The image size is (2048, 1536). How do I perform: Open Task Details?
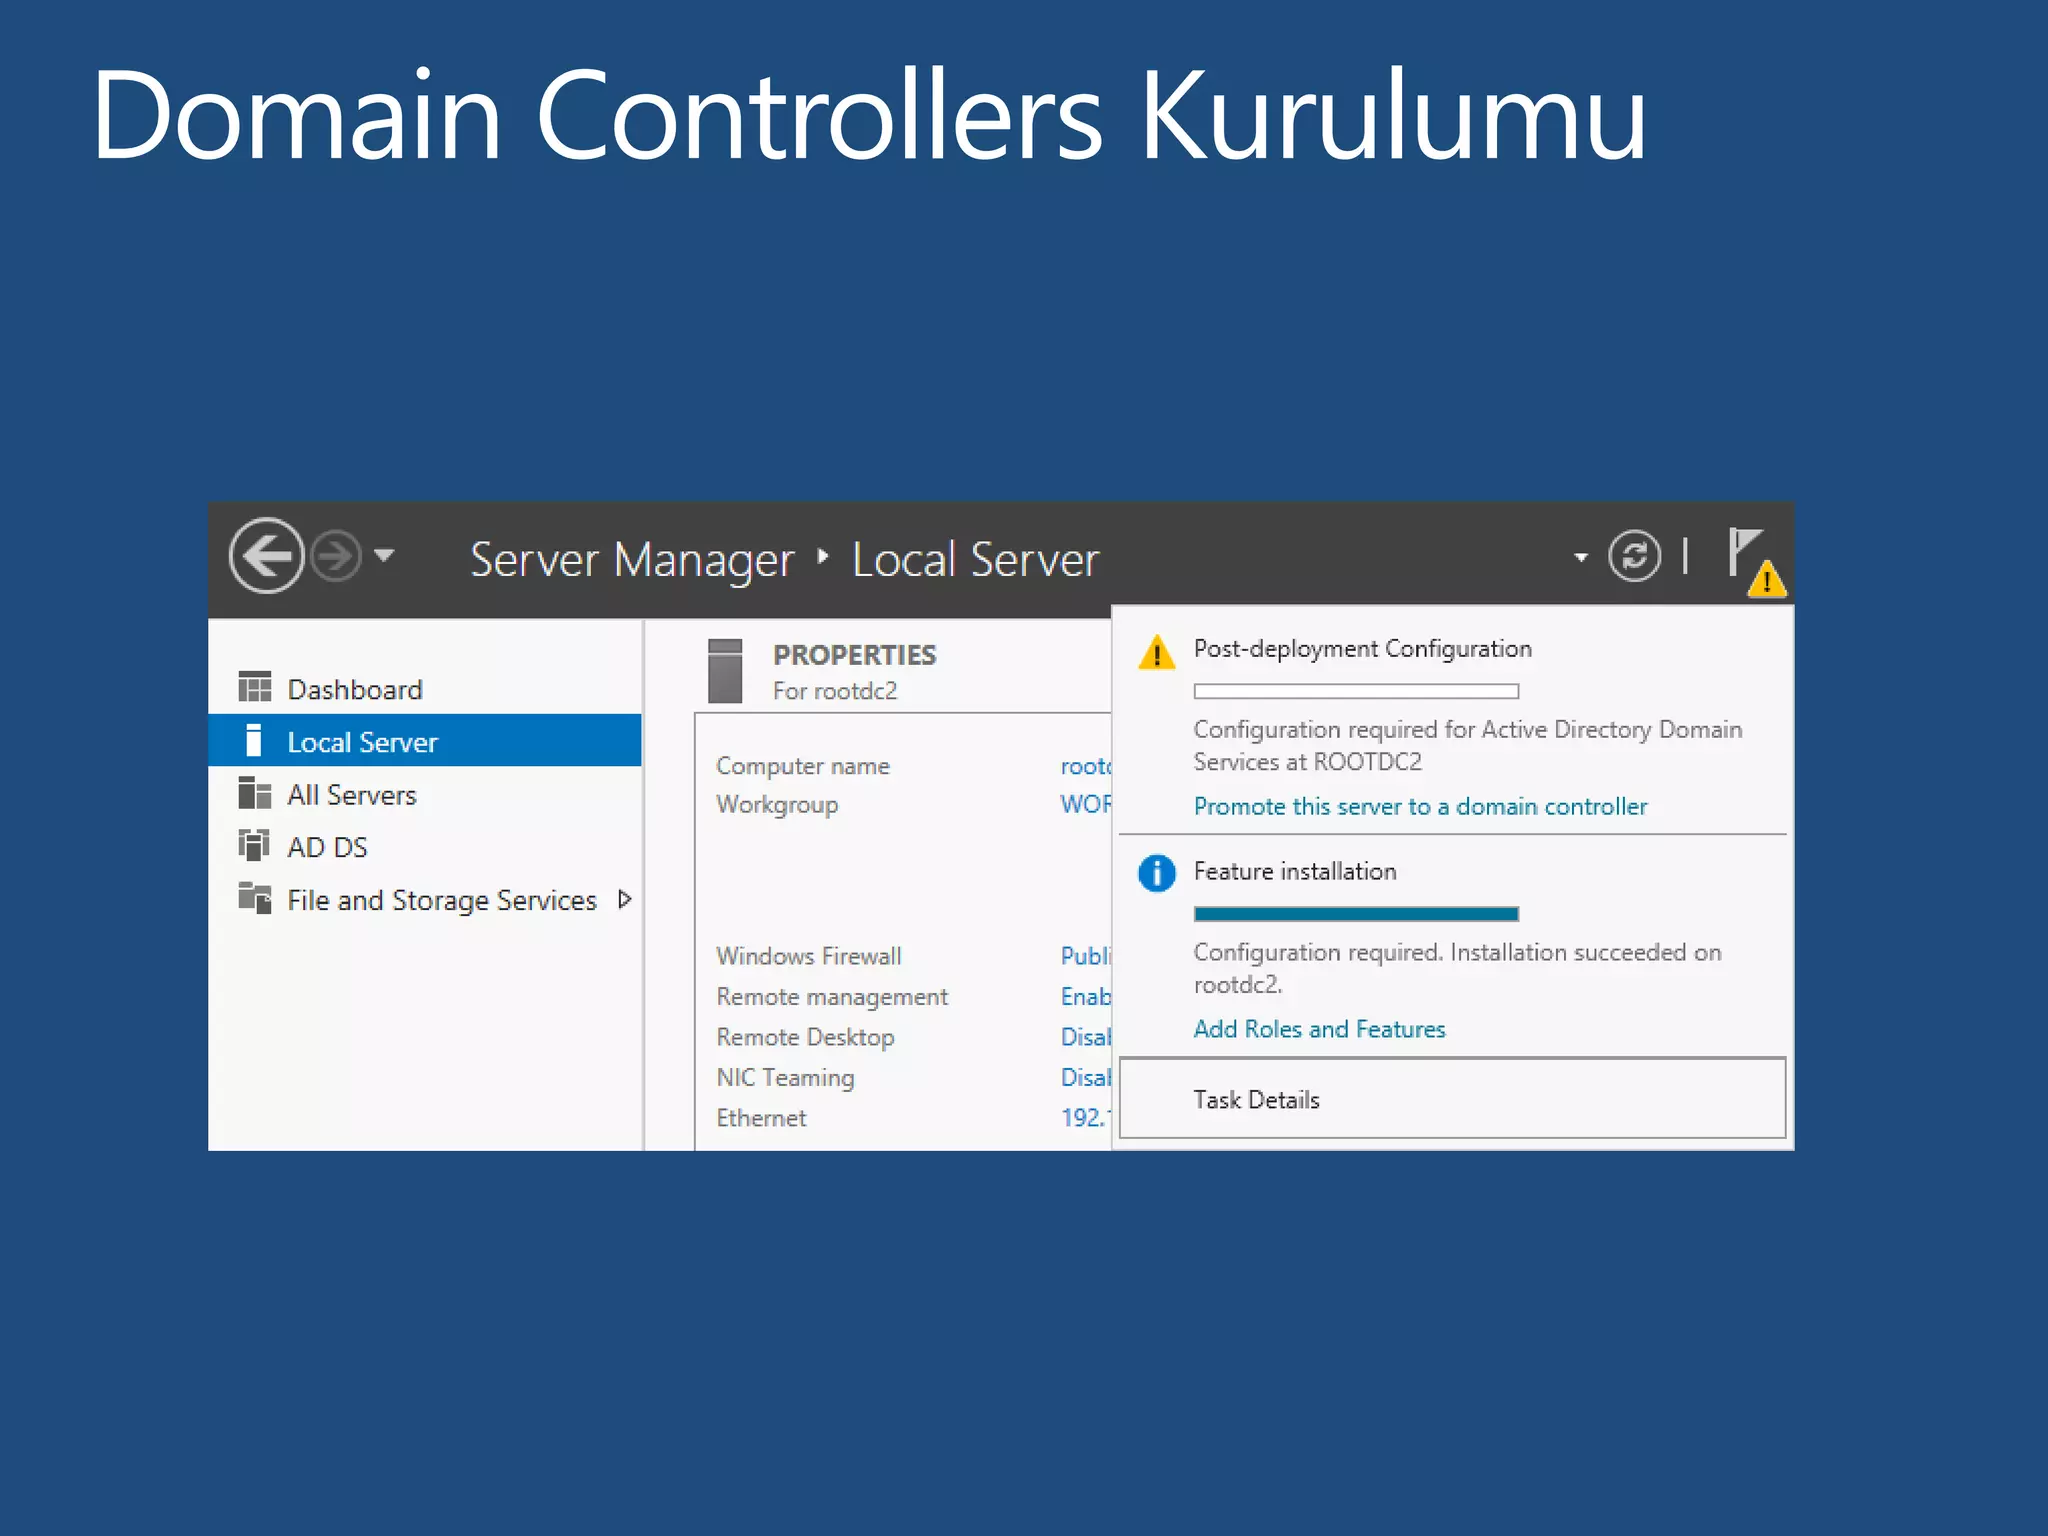[x=1452, y=1098]
